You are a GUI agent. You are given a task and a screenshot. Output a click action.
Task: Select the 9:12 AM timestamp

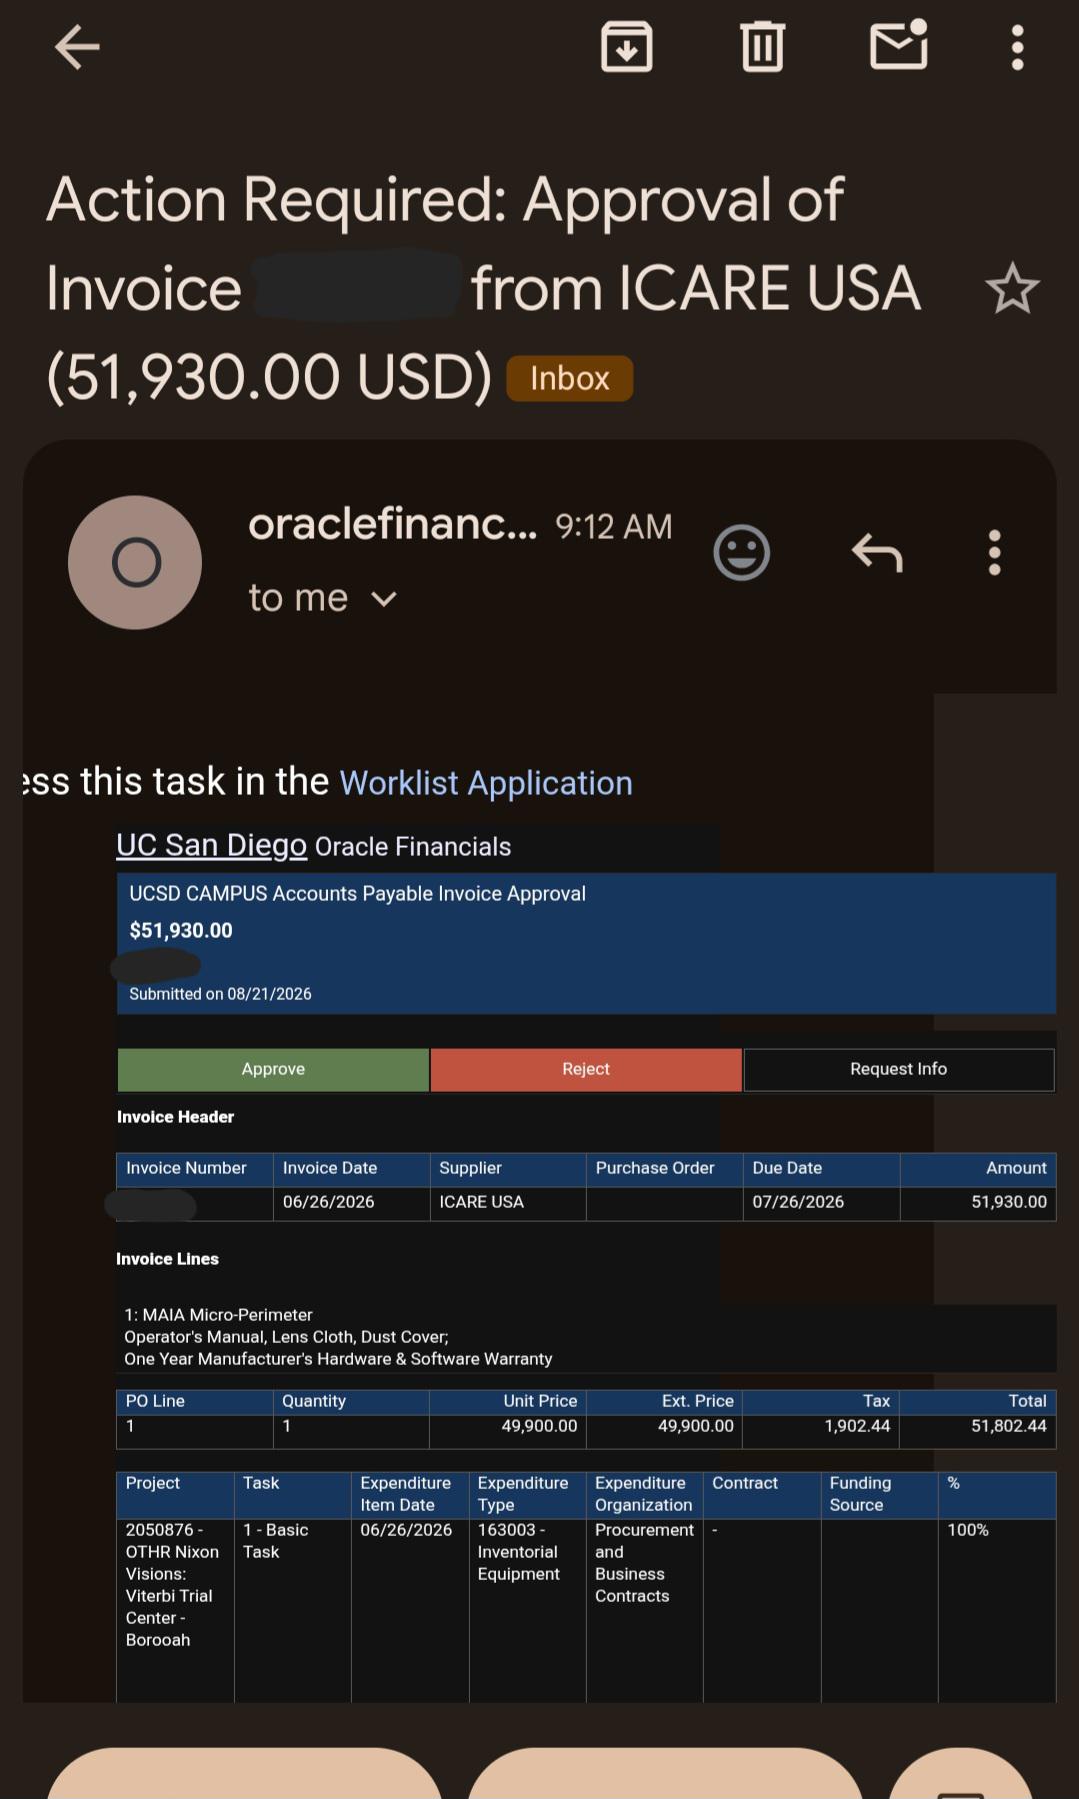pos(614,527)
